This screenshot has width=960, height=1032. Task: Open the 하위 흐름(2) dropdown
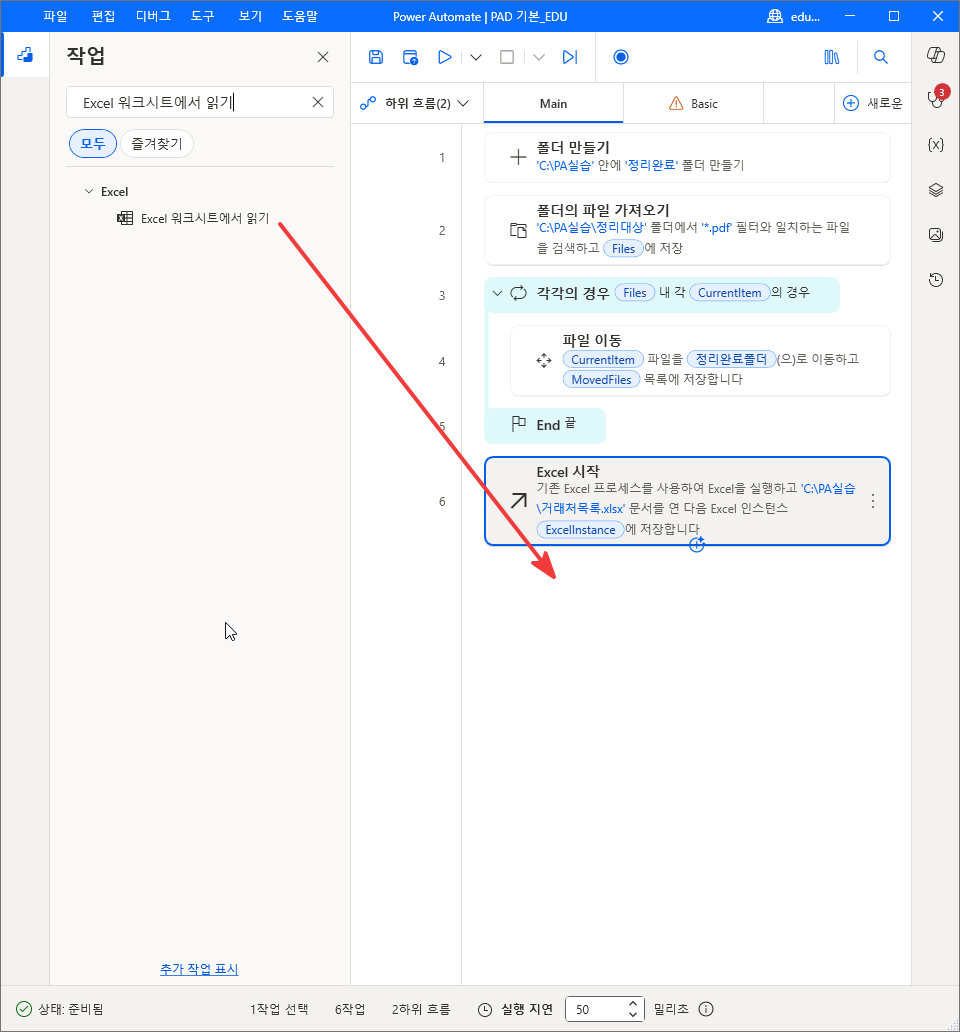(x=415, y=103)
